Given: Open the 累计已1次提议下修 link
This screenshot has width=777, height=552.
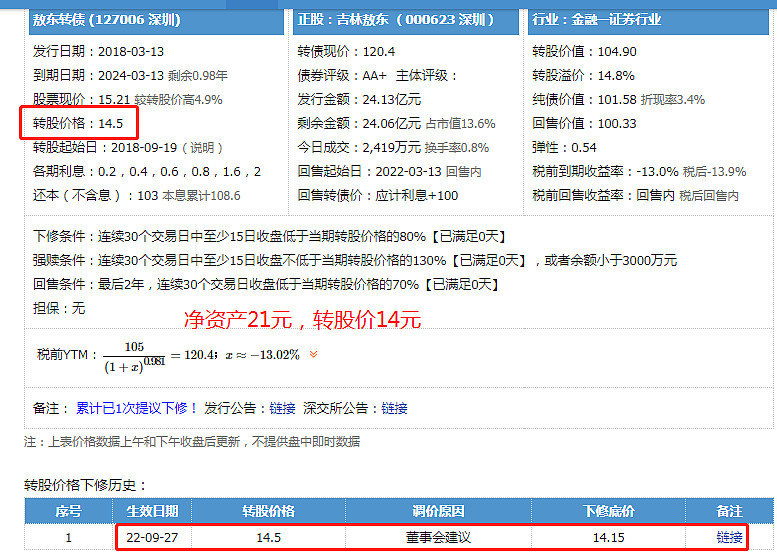Looking at the screenshot, I should pyautogui.click(x=136, y=408).
